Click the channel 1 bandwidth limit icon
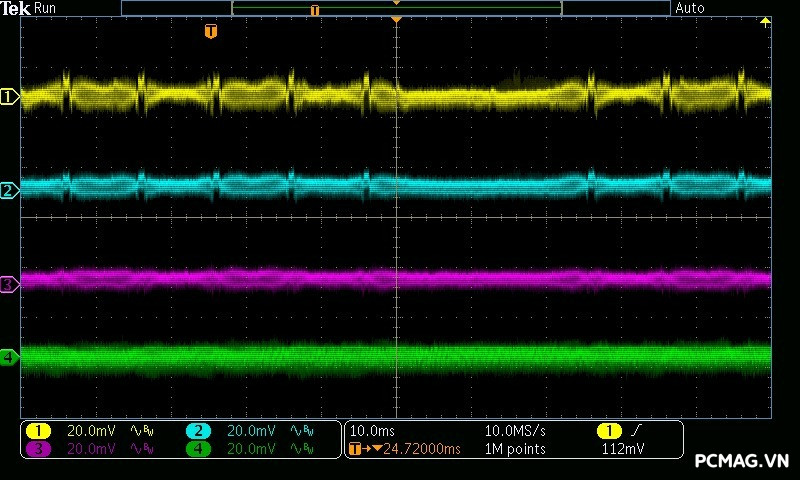The width and height of the screenshot is (800, 480). coord(144,431)
